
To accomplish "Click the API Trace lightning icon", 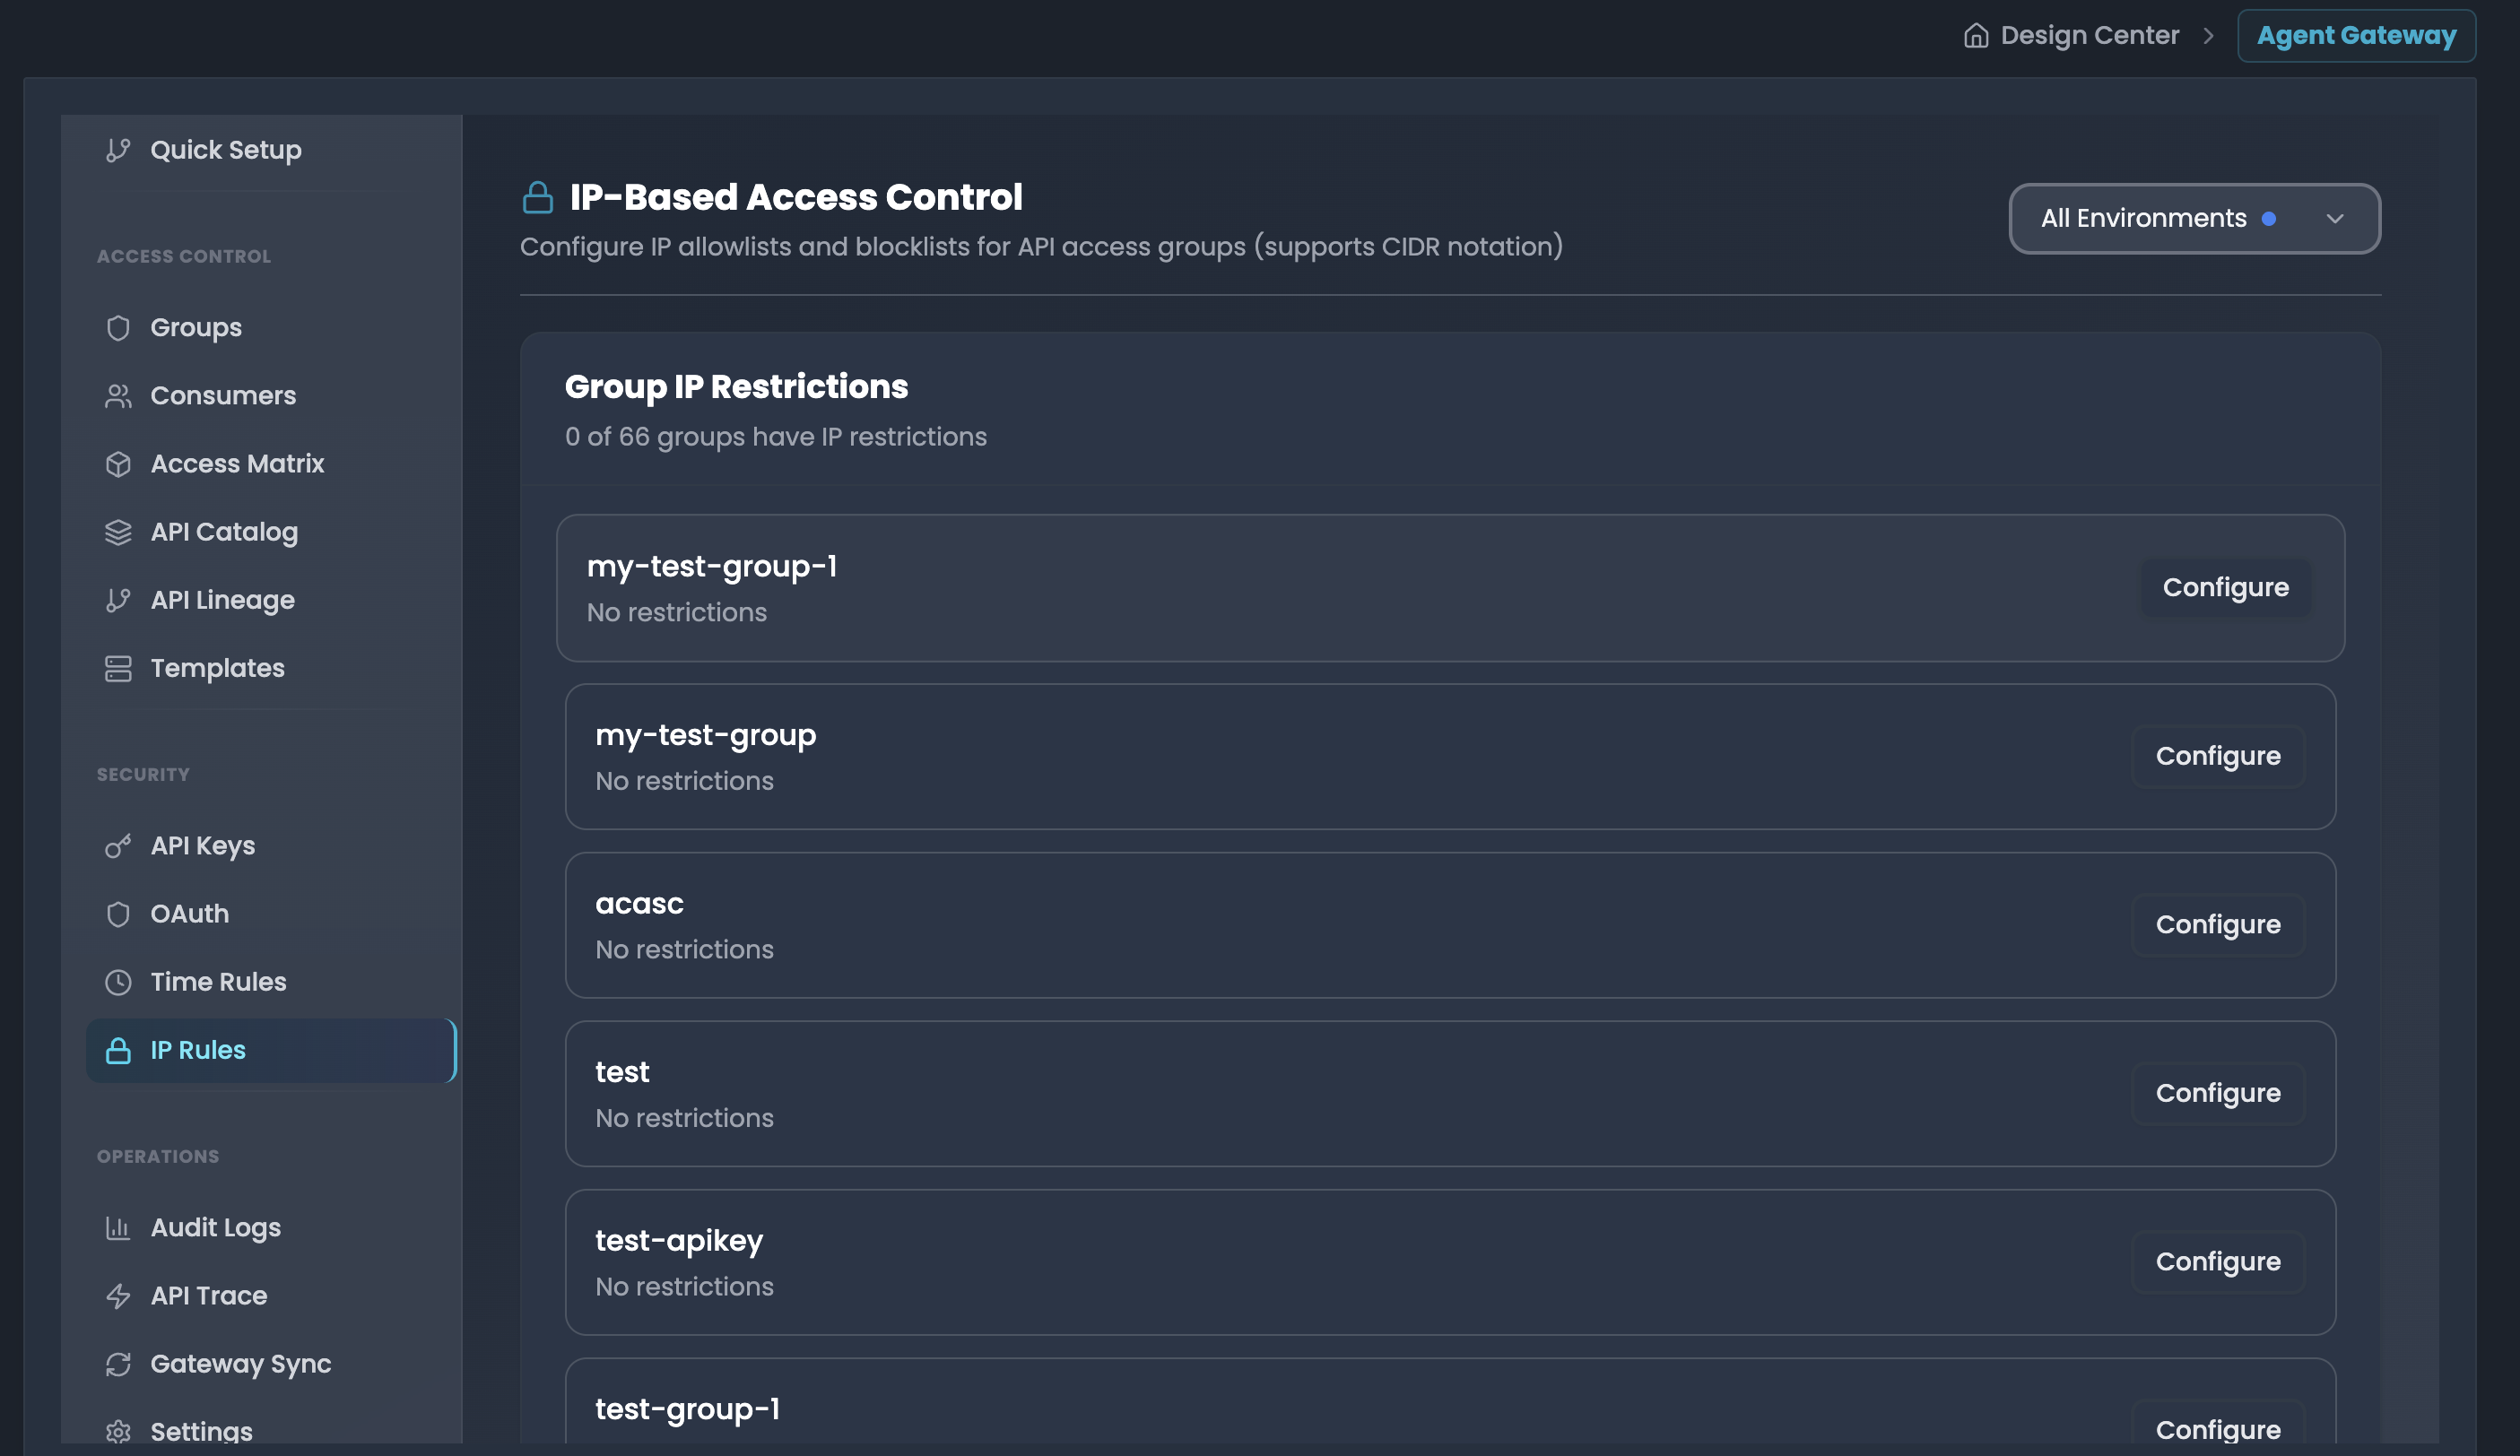I will pyautogui.click(x=118, y=1296).
